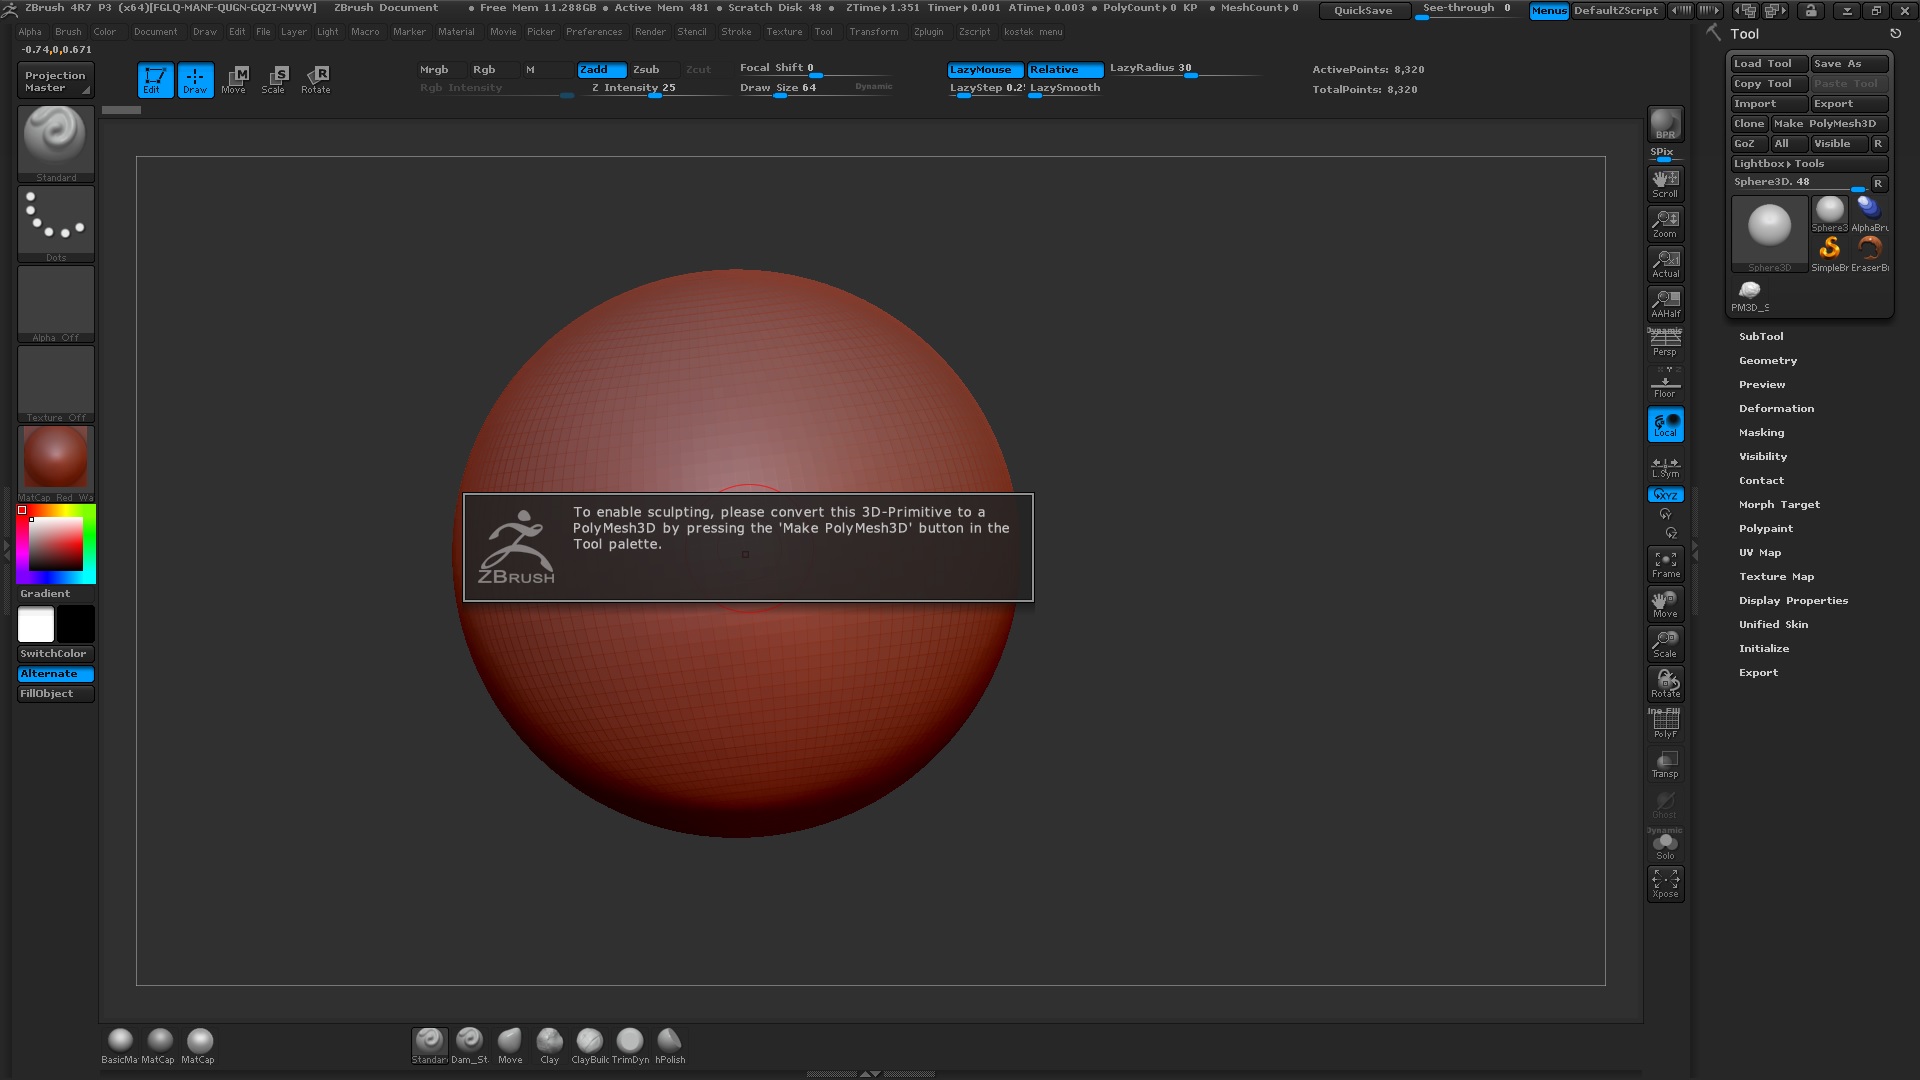Toggle Transp transparency mode

click(1665, 764)
